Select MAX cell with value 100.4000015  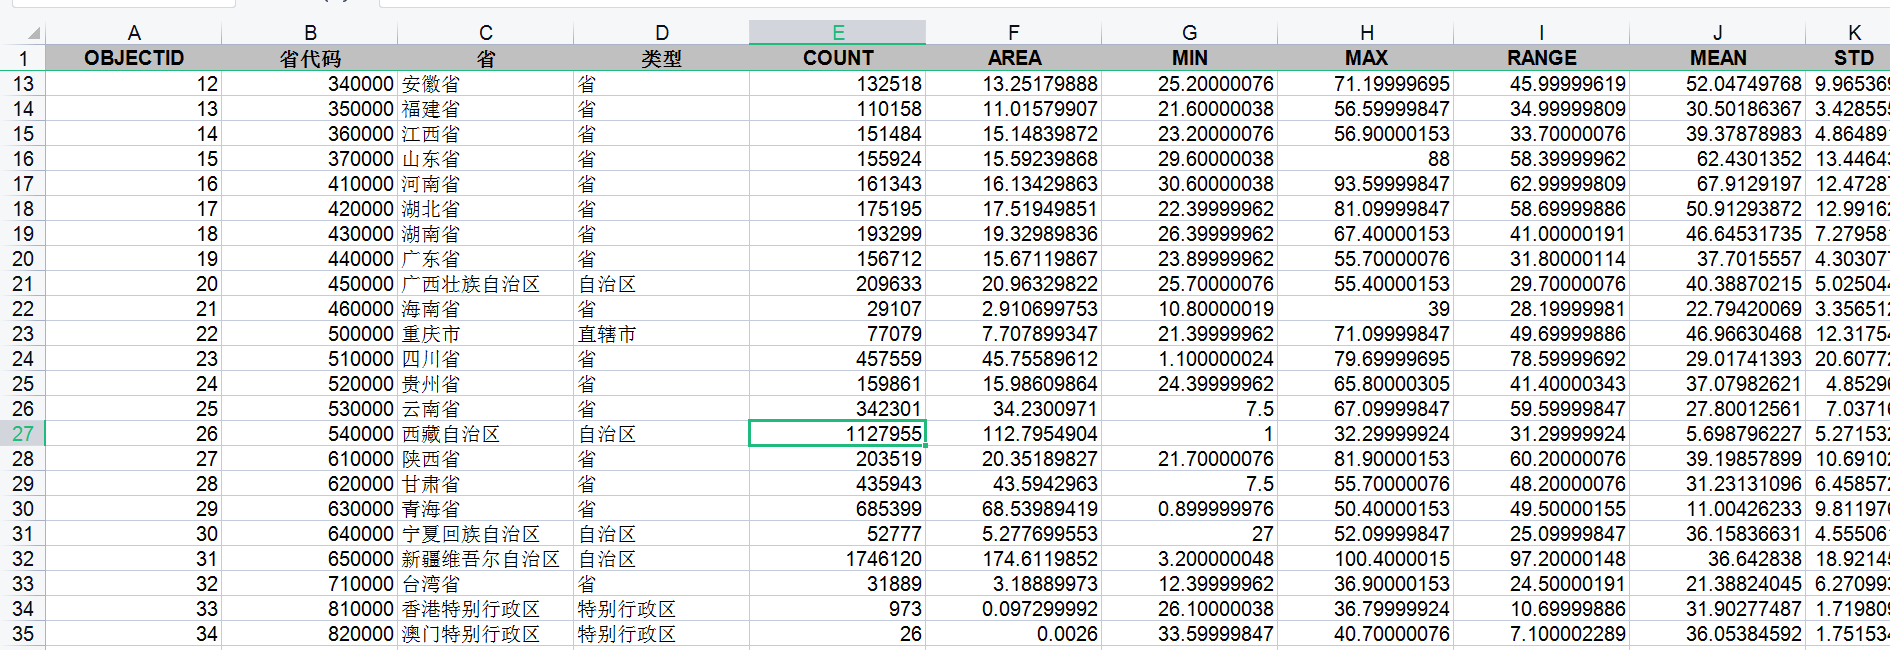[x=1366, y=559]
